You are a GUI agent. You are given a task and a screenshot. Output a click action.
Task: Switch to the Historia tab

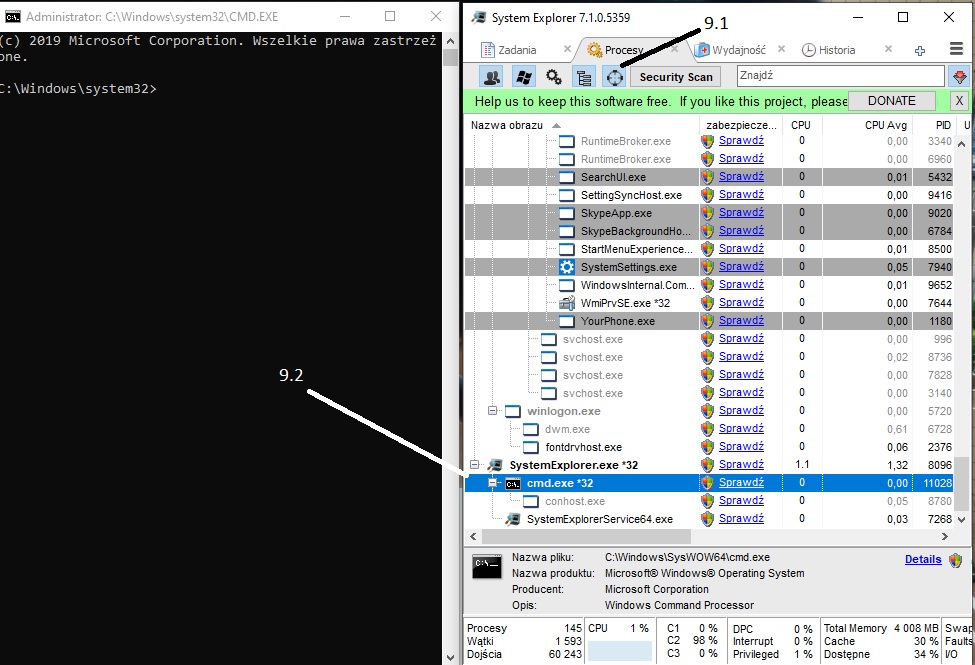(x=837, y=50)
